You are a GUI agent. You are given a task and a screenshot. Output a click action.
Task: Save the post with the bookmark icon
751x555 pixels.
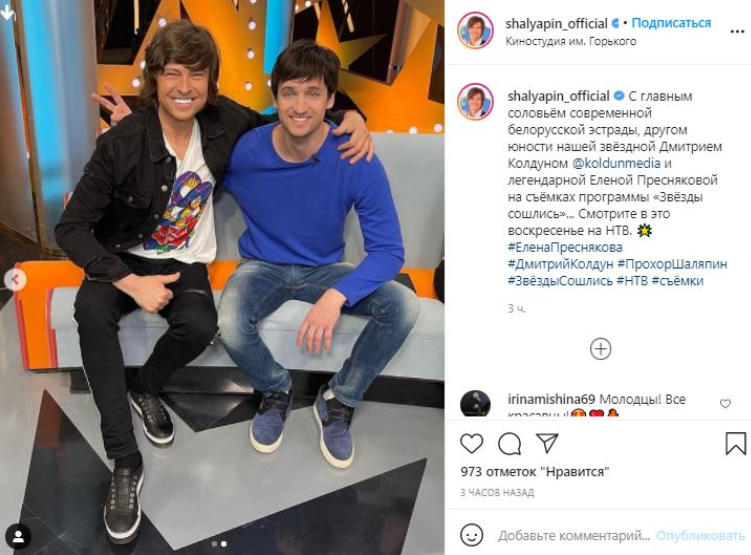(x=736, y=443)
